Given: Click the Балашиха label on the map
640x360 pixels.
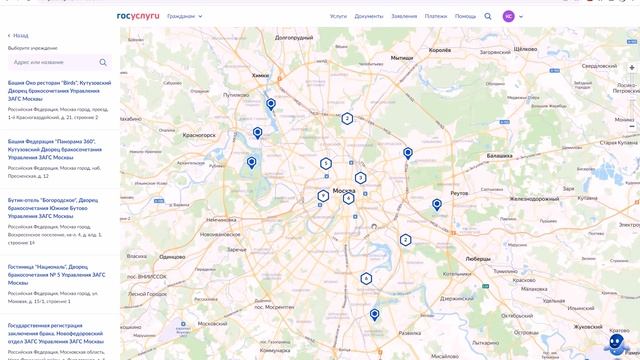Looking at the screenshot, I should 500,156.
